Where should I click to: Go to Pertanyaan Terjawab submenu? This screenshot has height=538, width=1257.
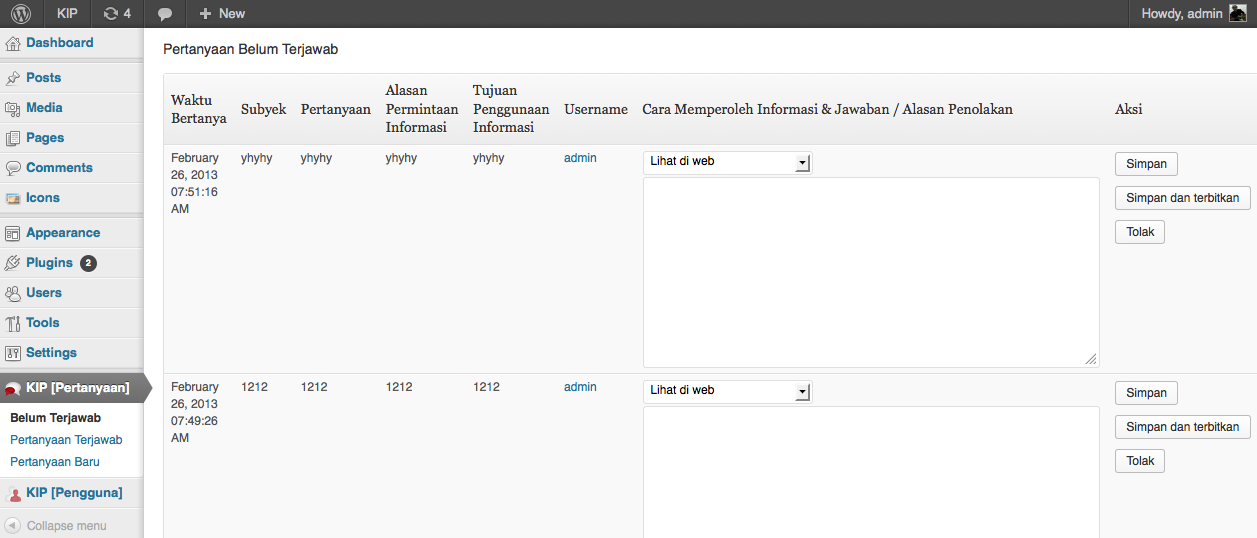(x=66, y=440)
